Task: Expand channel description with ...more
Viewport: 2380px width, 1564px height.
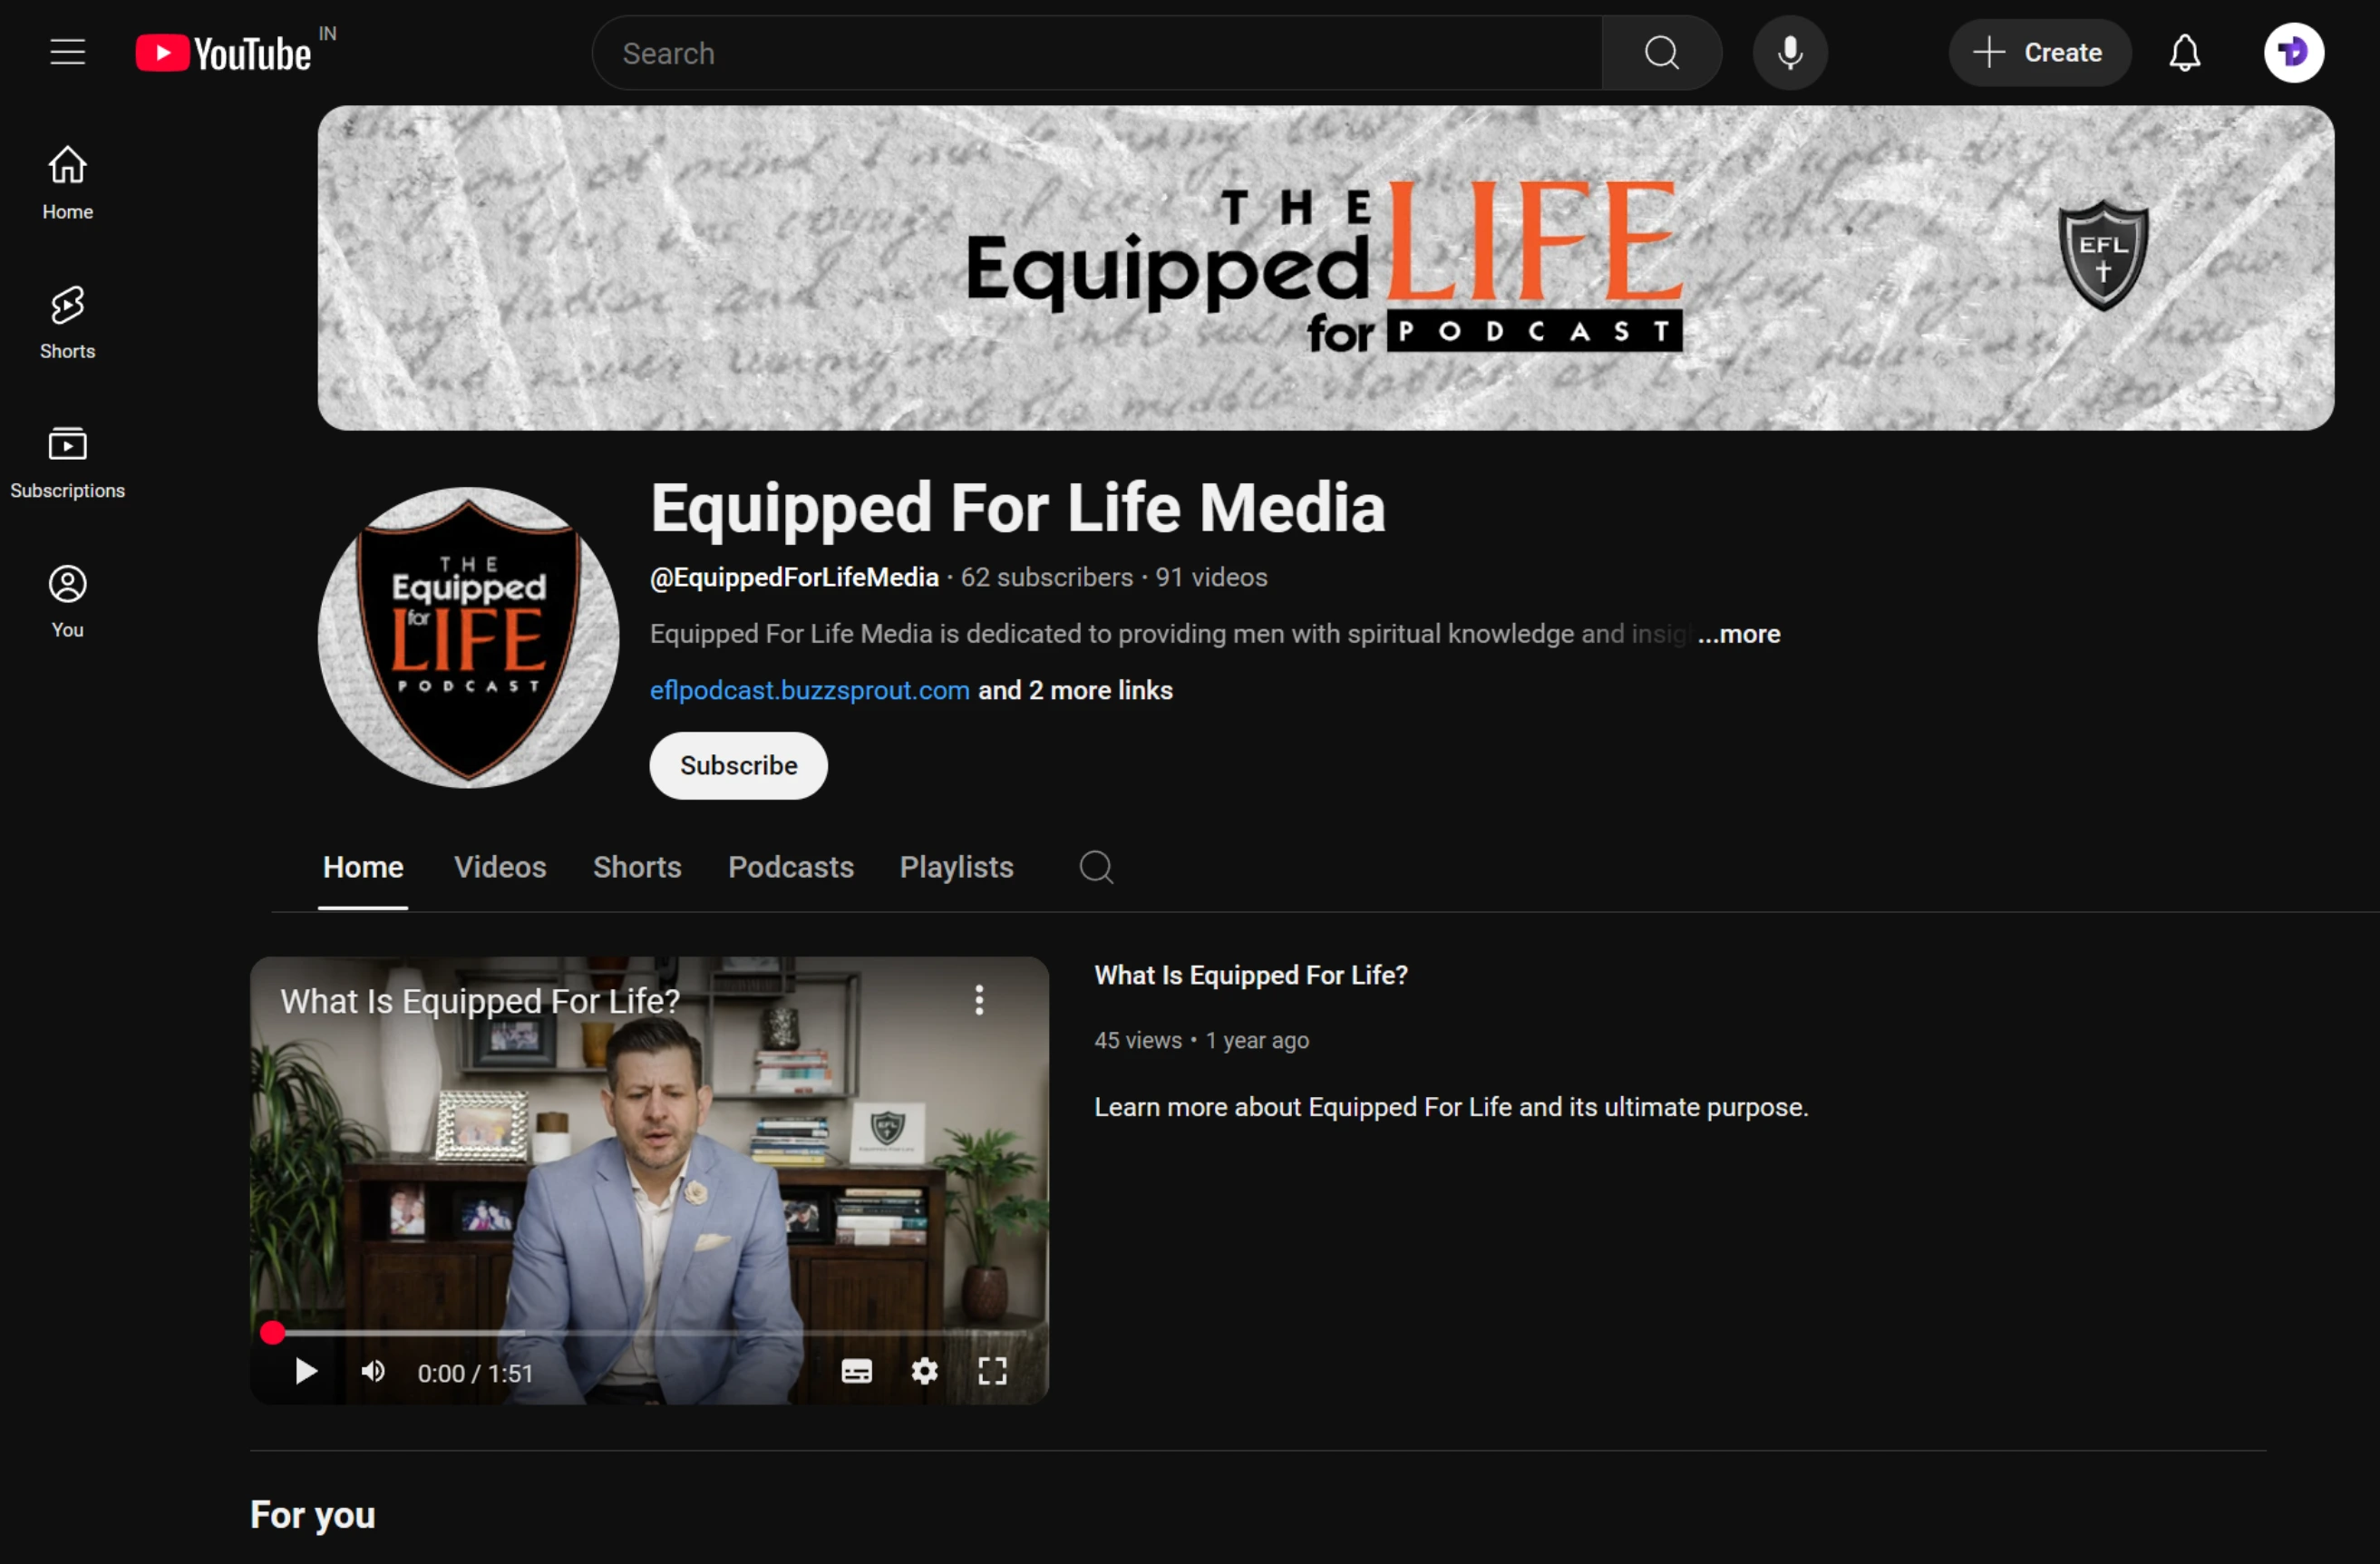Action: tap(1738, 634)
